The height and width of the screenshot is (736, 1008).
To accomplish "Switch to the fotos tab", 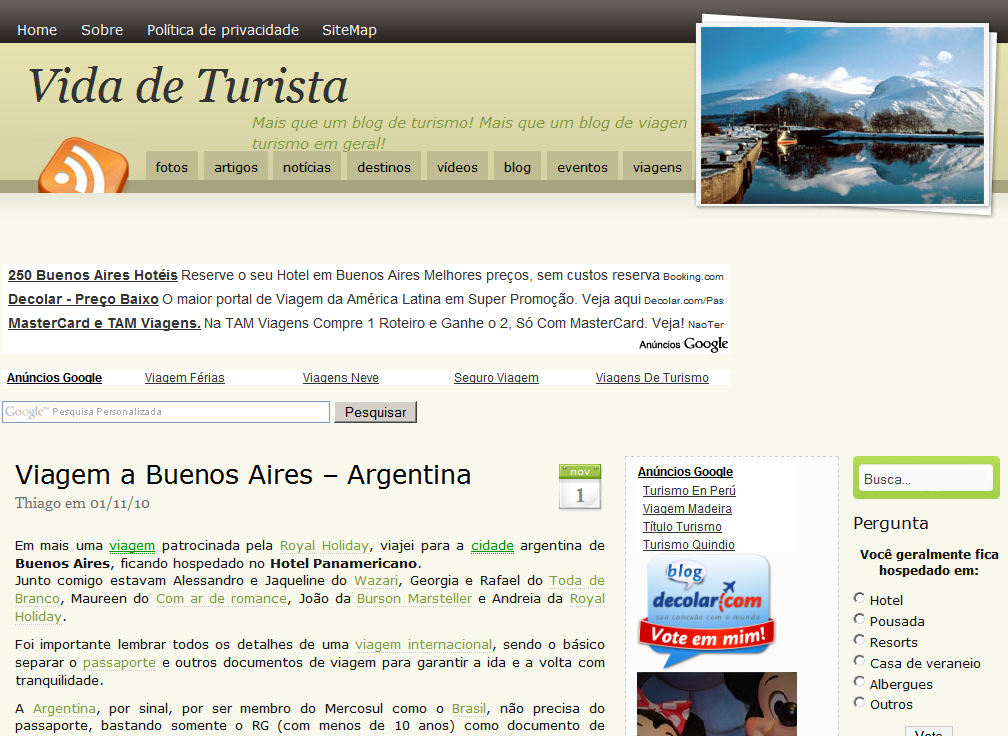I will [x=172, y=167].
